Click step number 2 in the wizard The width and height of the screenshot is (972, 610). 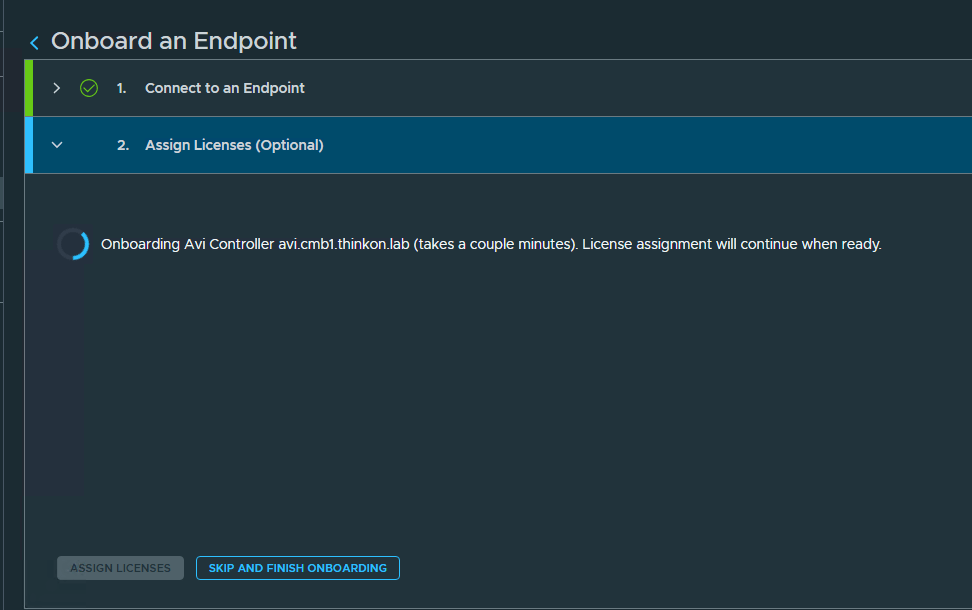[123, 145]
